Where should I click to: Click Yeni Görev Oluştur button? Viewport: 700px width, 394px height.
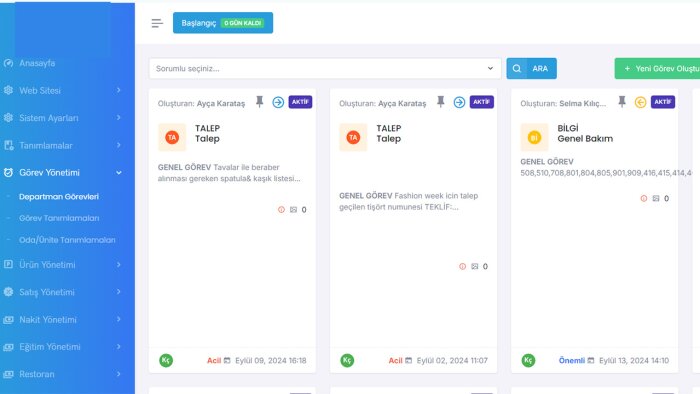point(657,68)
